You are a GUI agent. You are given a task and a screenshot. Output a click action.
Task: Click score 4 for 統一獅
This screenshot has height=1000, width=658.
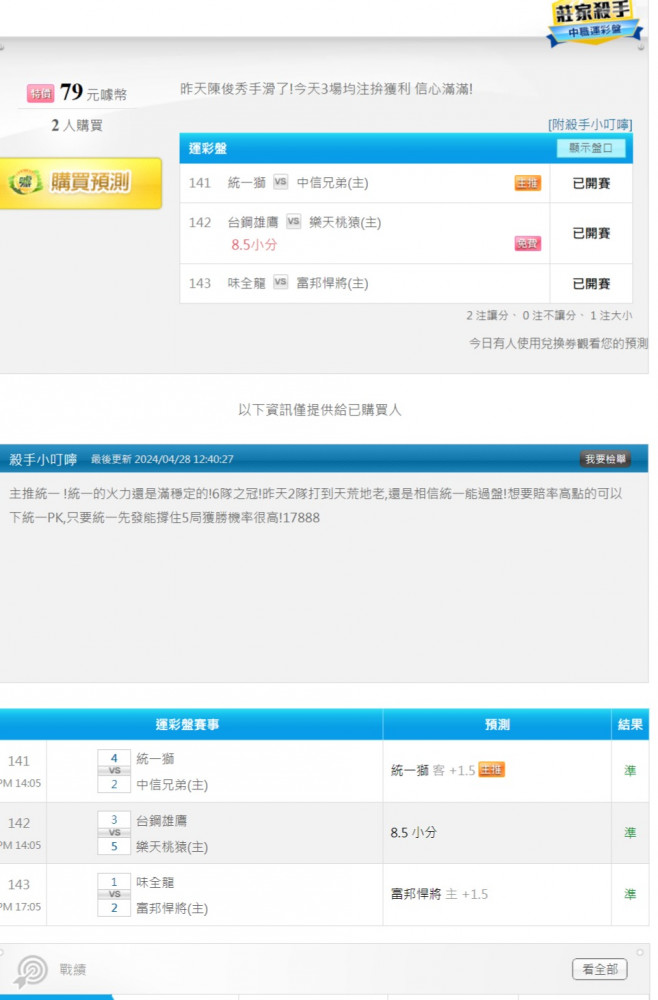point(114,758)
